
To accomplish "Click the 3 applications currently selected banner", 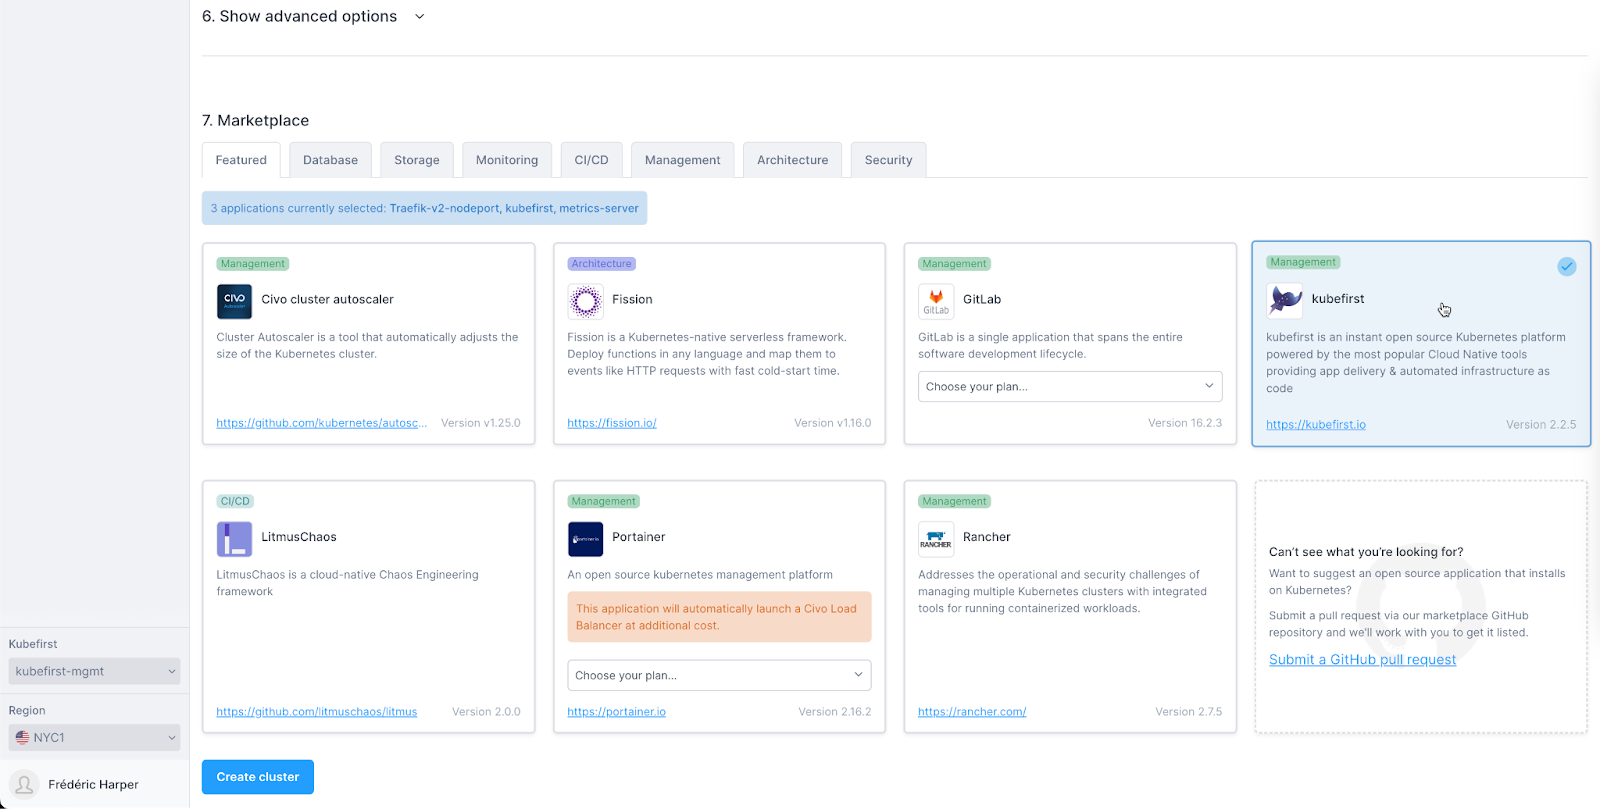I will click(424, 208).
